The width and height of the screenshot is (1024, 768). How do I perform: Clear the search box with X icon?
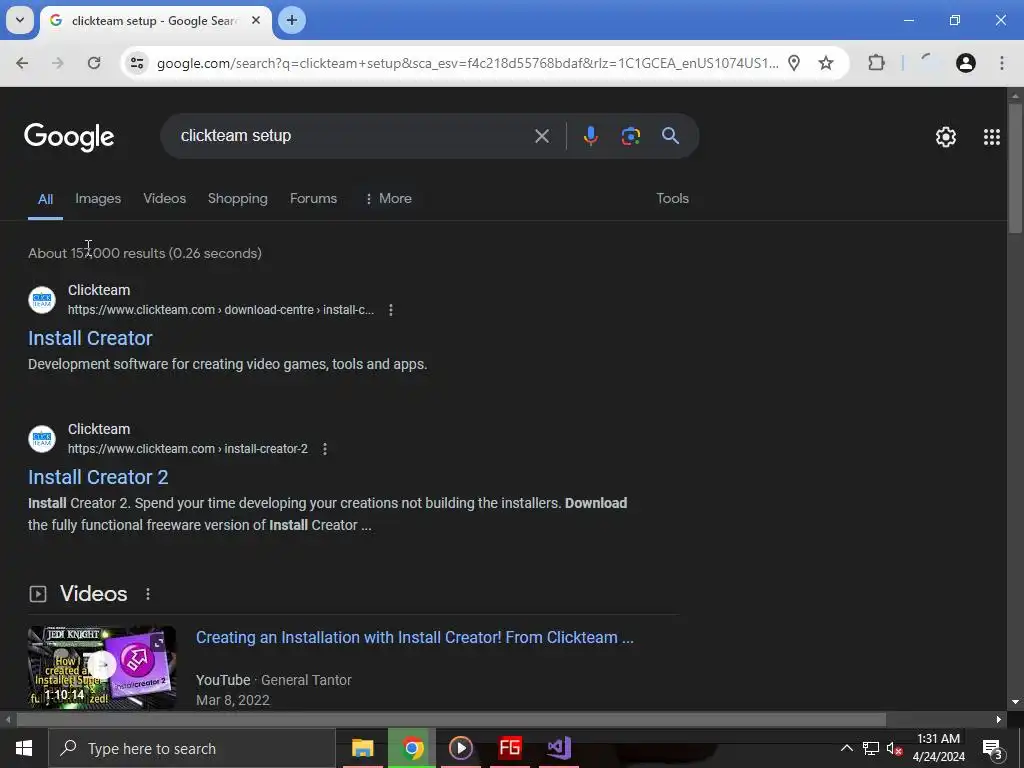coord(542,136)
